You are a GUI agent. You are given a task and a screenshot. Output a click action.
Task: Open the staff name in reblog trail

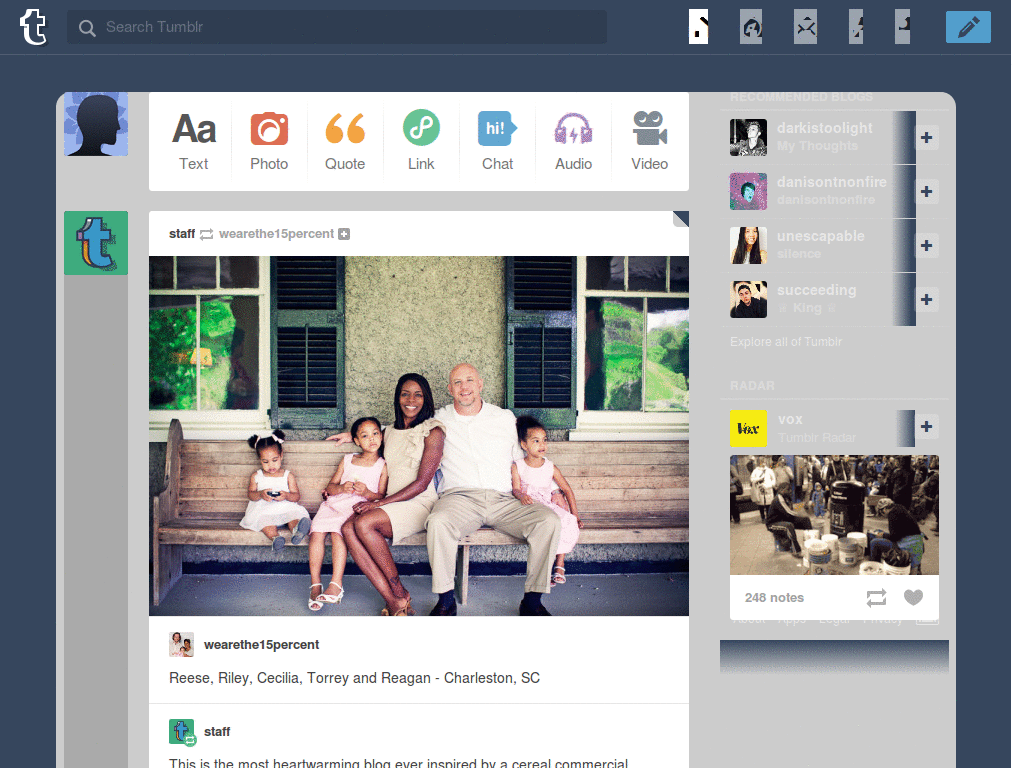[x=217, y=731]
